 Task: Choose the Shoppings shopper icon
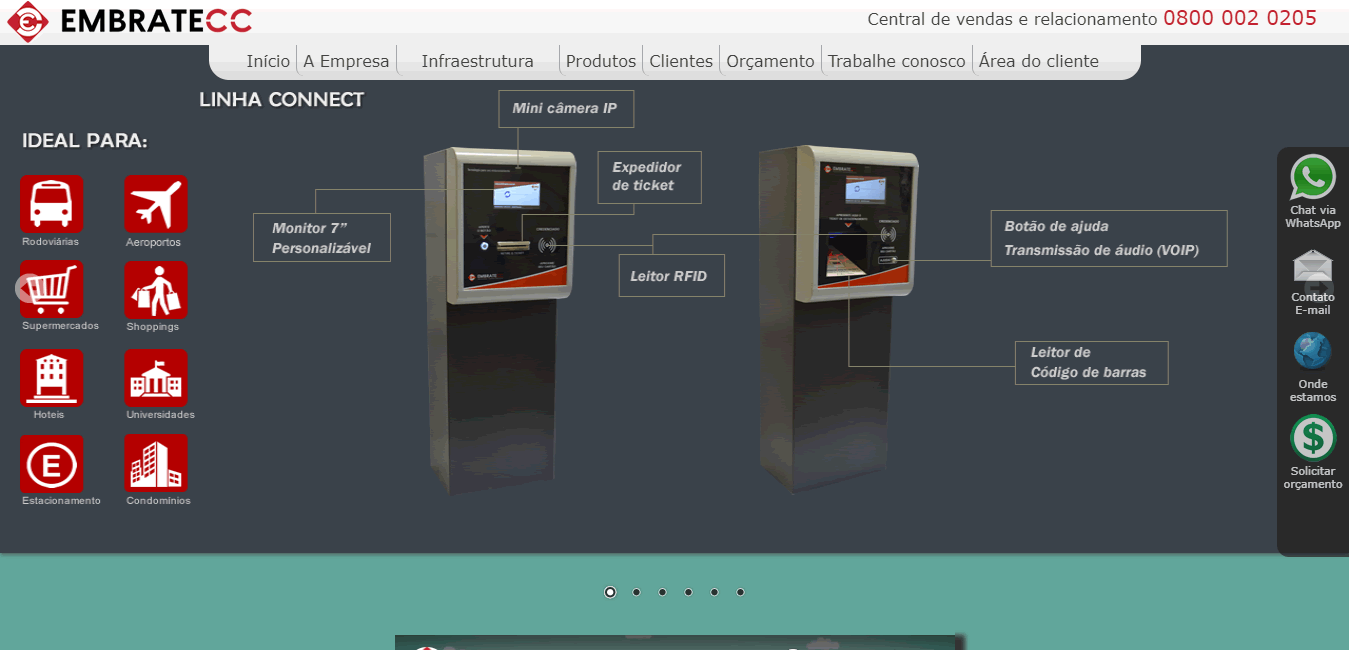[156, 290]
